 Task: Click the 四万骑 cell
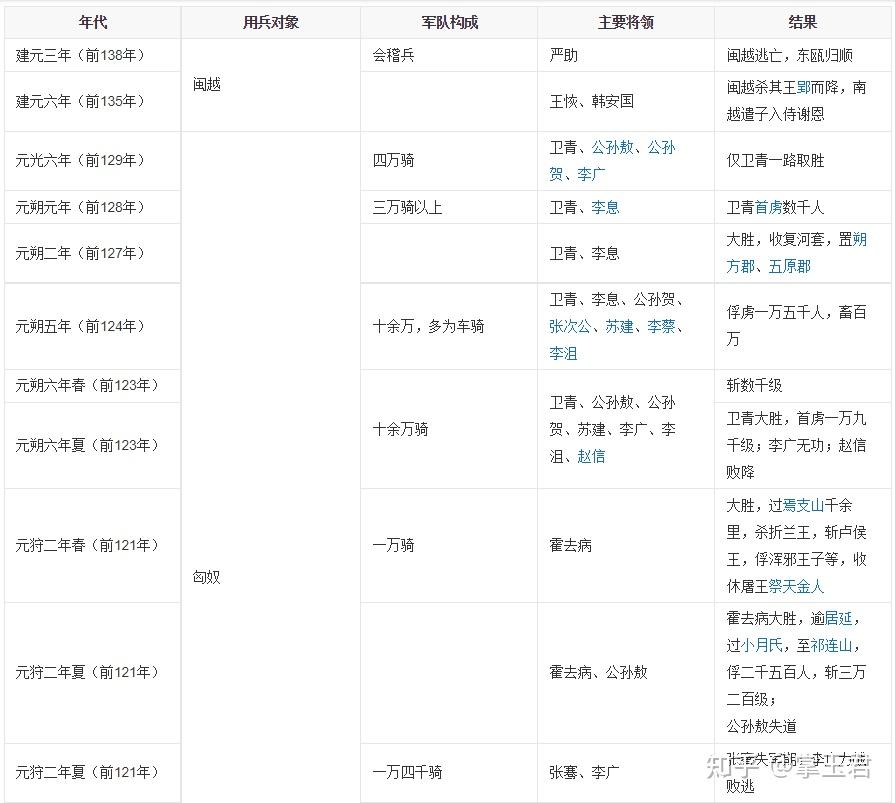pos(449,161)
